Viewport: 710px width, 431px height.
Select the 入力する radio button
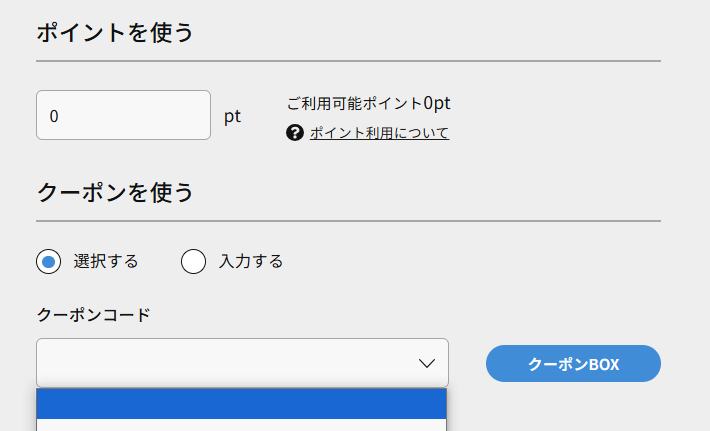(193, 261)
